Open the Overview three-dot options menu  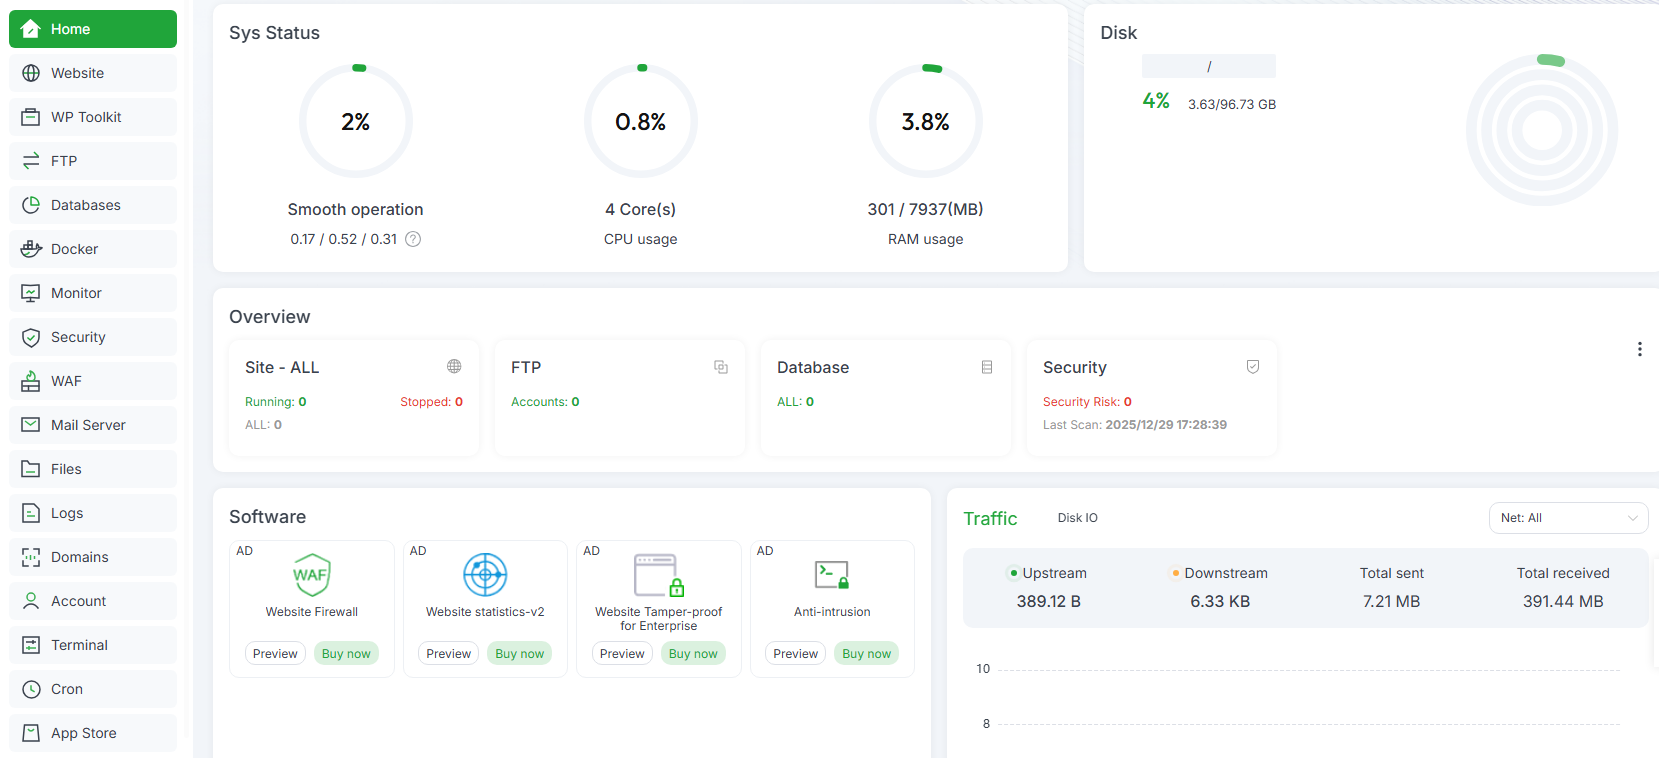pos(1639,349)
